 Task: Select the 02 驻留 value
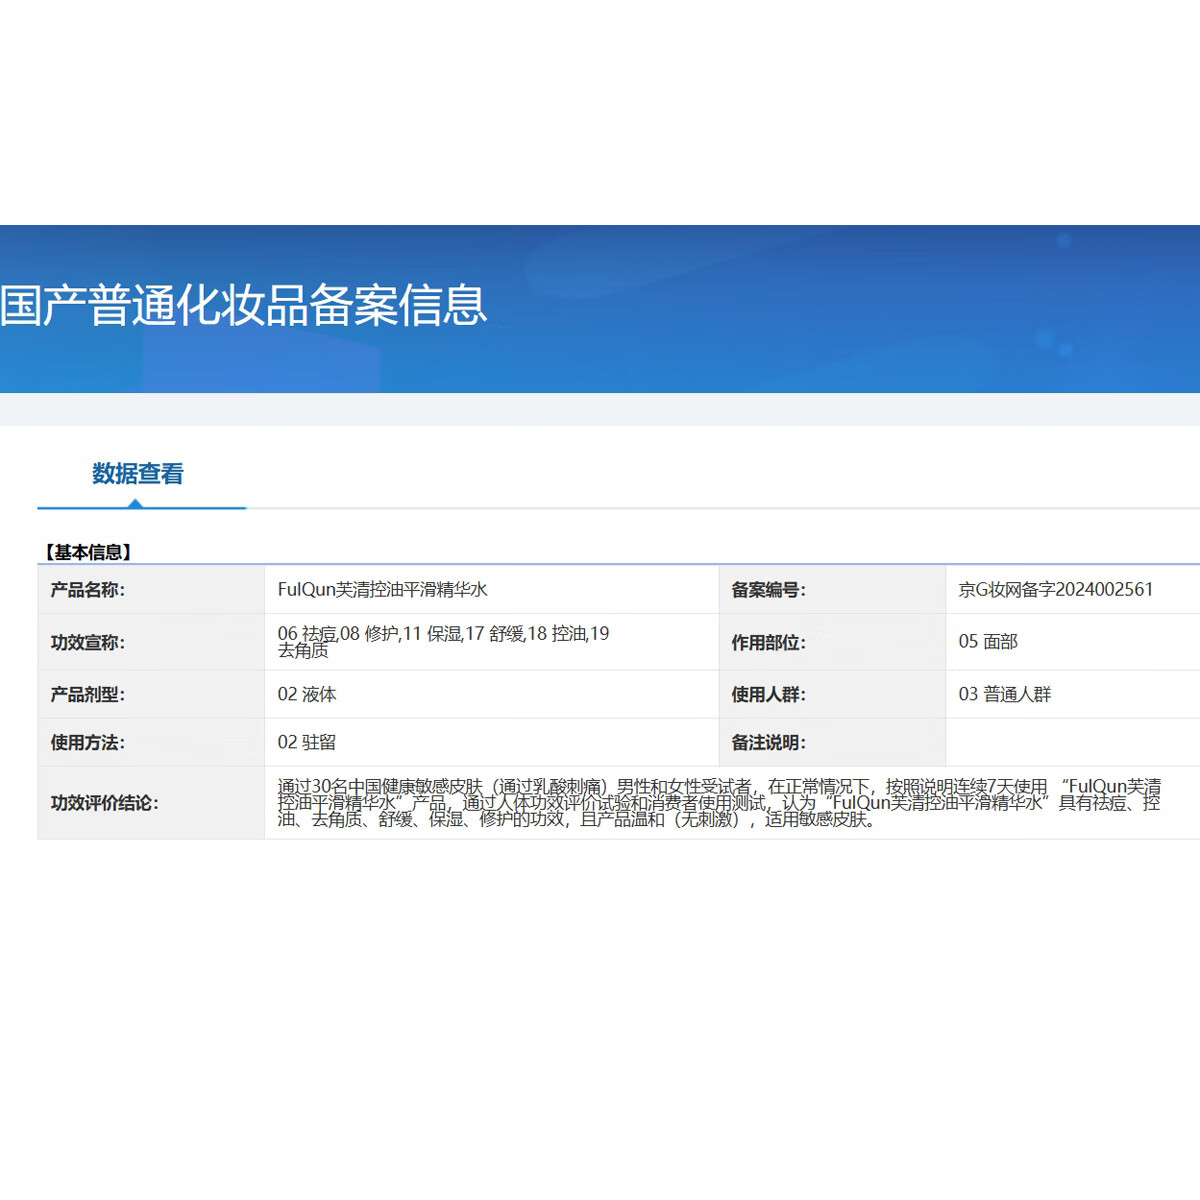307,742
